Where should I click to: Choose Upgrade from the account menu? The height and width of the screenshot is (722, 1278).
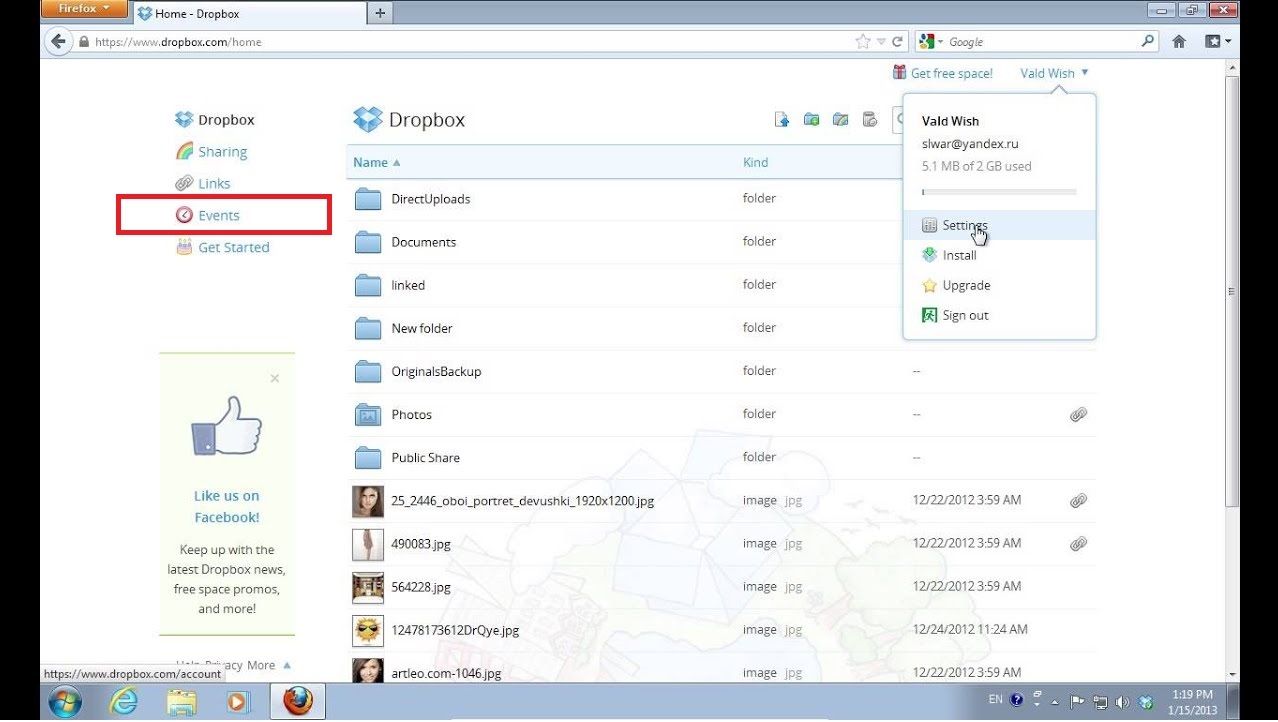(x=999, y=286)
